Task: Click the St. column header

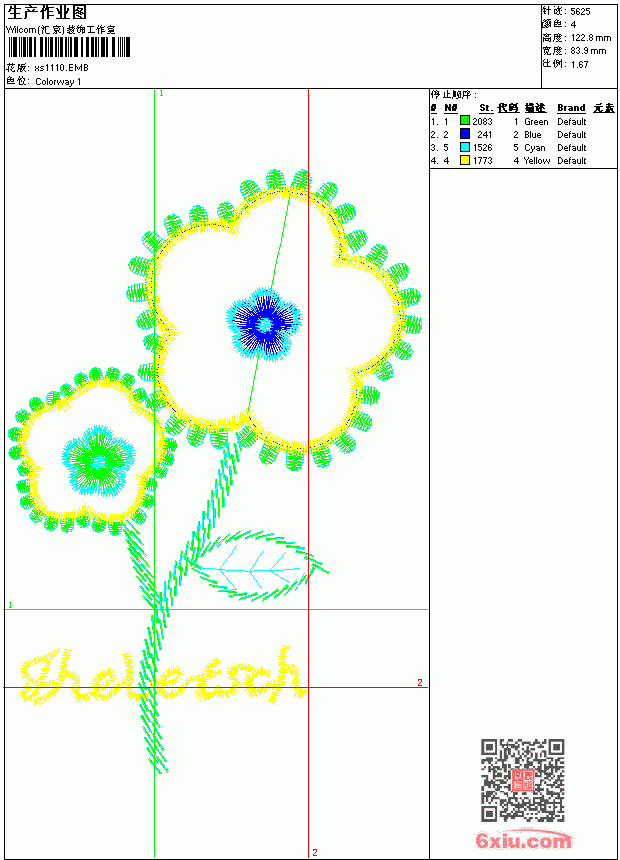Action: pyautogui.click(x=486, y=108)
